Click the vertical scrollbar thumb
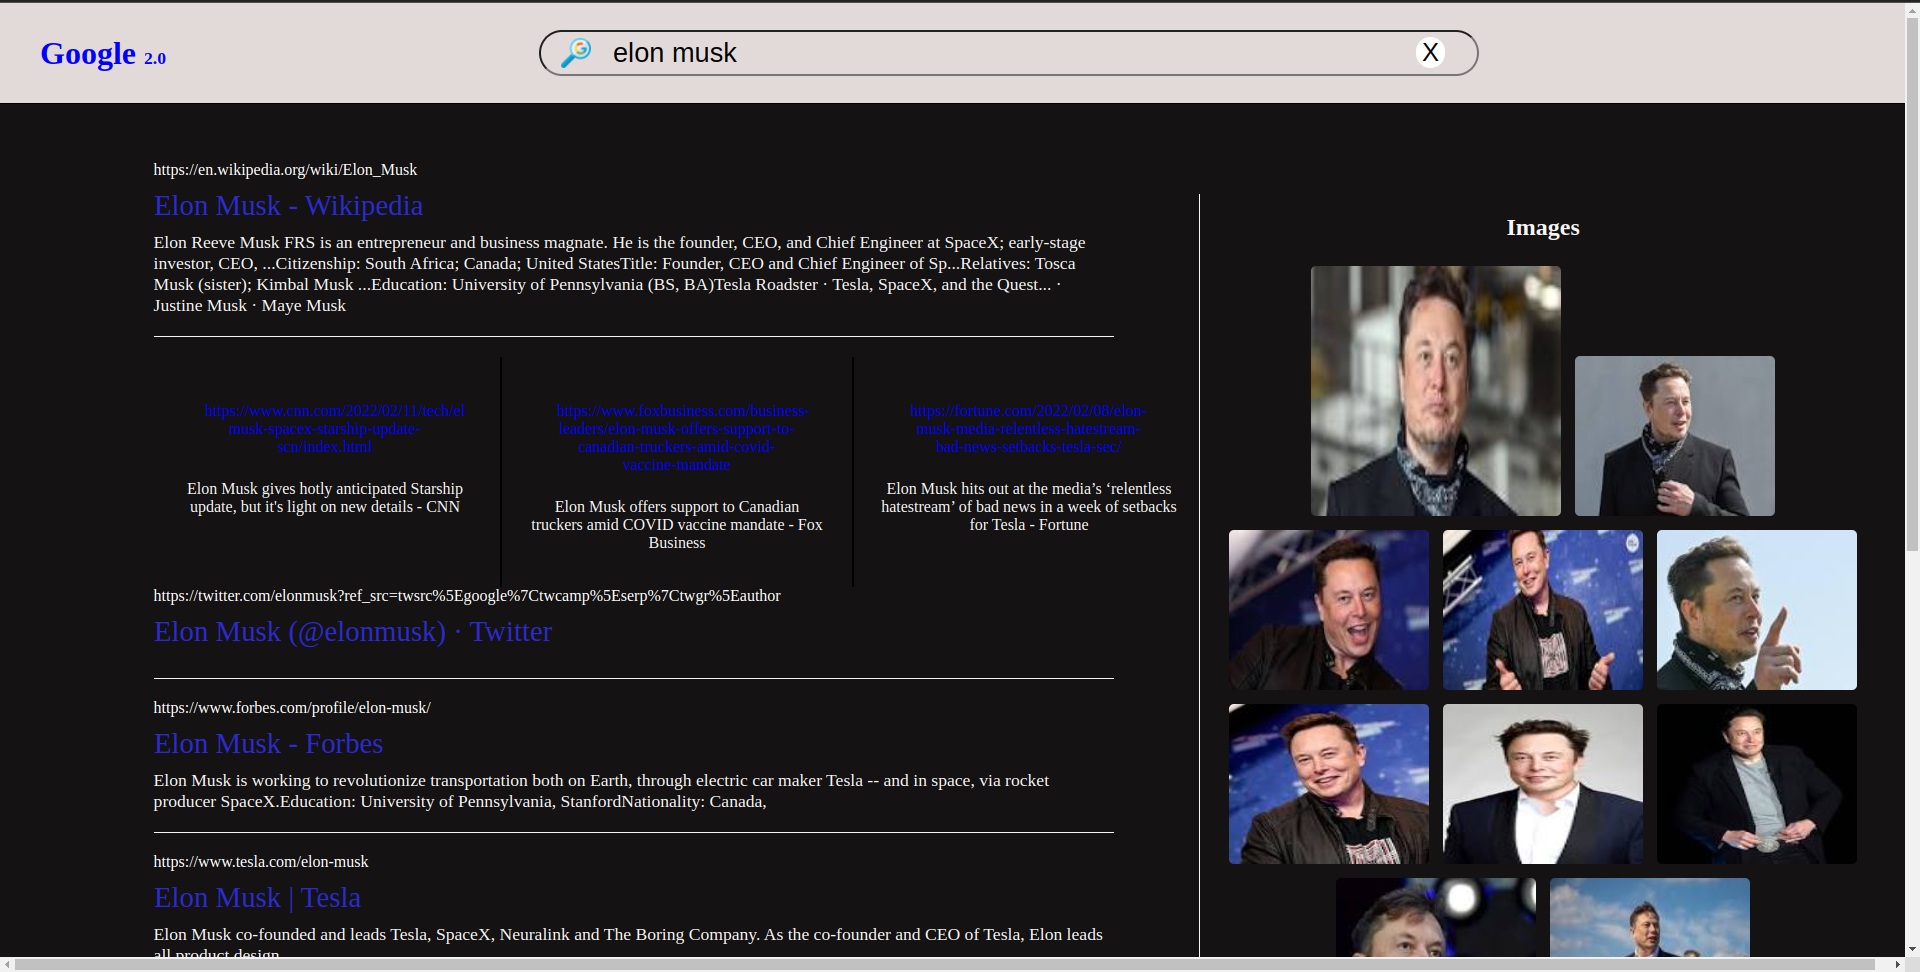This screenshot has height=972, width=1920. tap(1912, 284)
